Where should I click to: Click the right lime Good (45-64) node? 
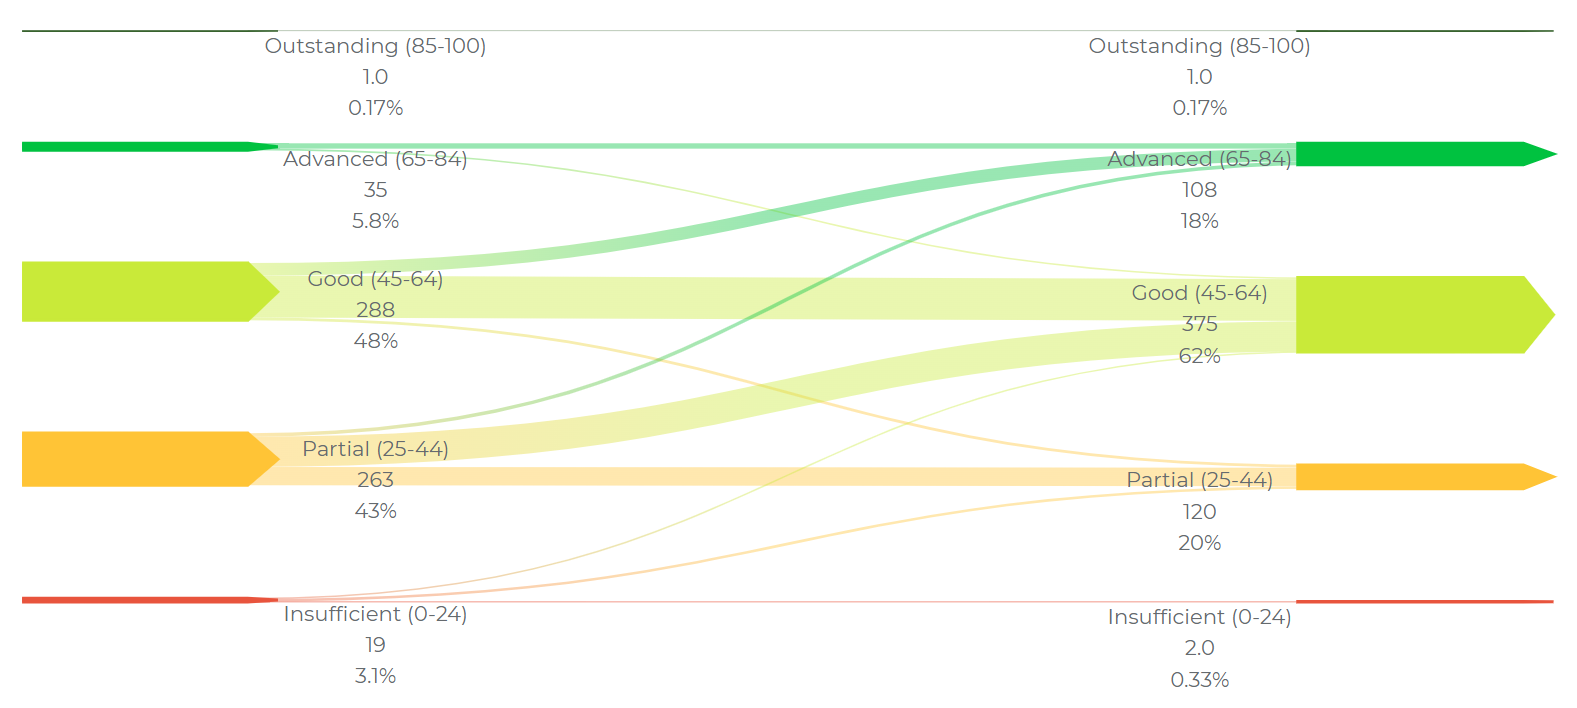[x=1410, y=314]
